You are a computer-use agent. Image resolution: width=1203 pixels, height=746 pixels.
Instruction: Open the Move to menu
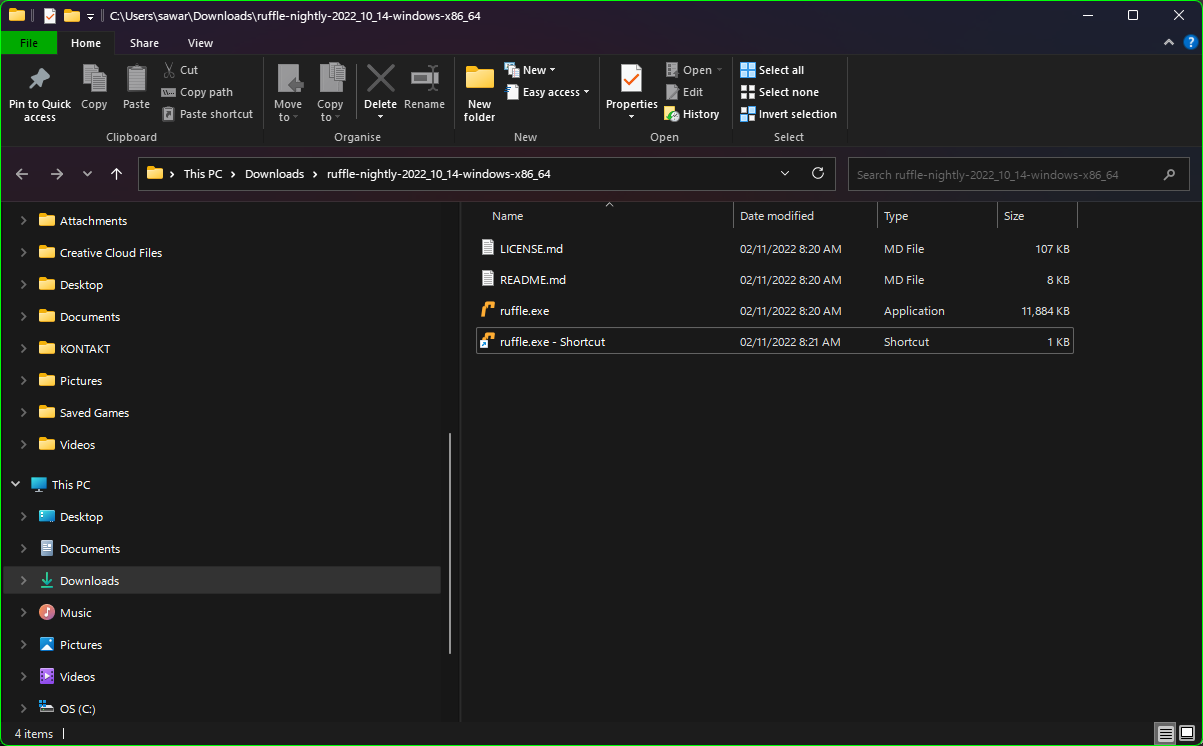click(288, 93)
